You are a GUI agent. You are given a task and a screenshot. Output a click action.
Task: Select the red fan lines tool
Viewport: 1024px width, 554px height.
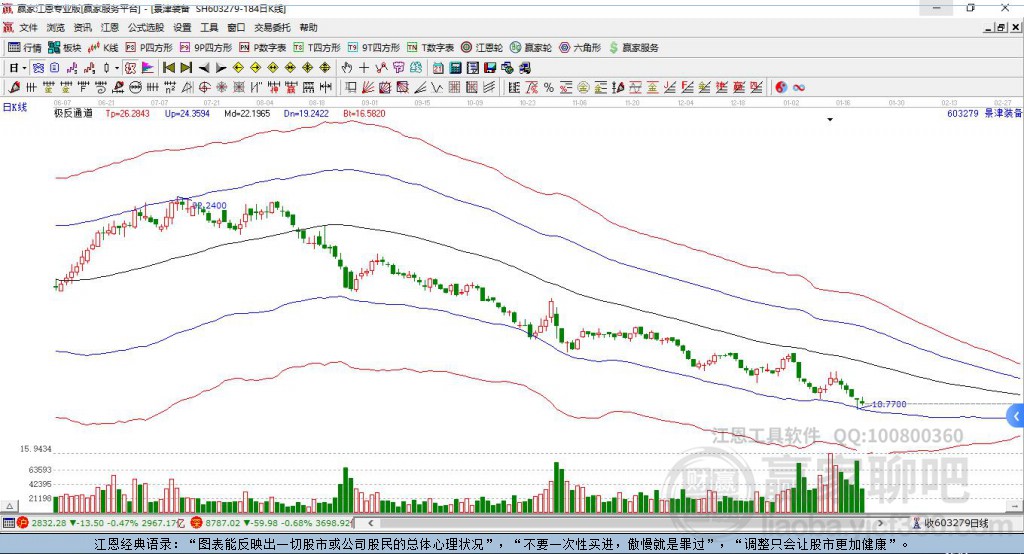(x=368, y=88)
